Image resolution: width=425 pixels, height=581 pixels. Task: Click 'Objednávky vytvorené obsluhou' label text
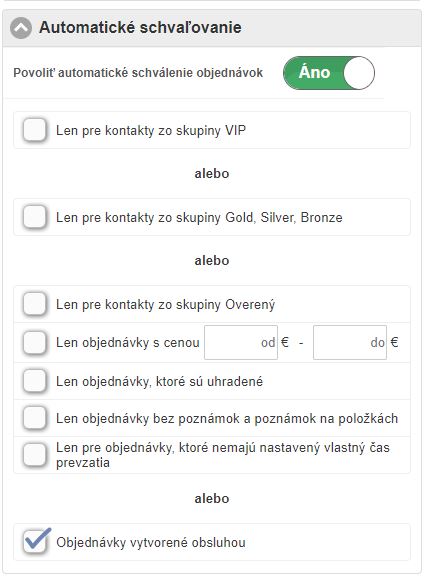pyautogui.click(x=151, y=542)
